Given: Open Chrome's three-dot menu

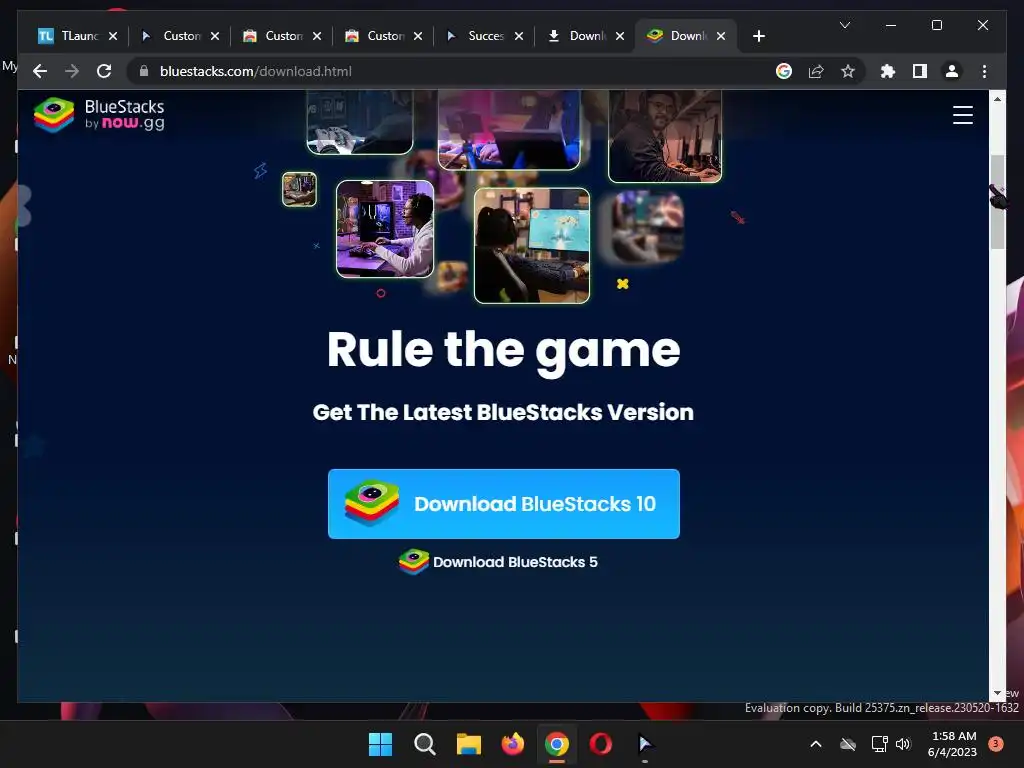Looking at the screenshot, I should point(984,71).
